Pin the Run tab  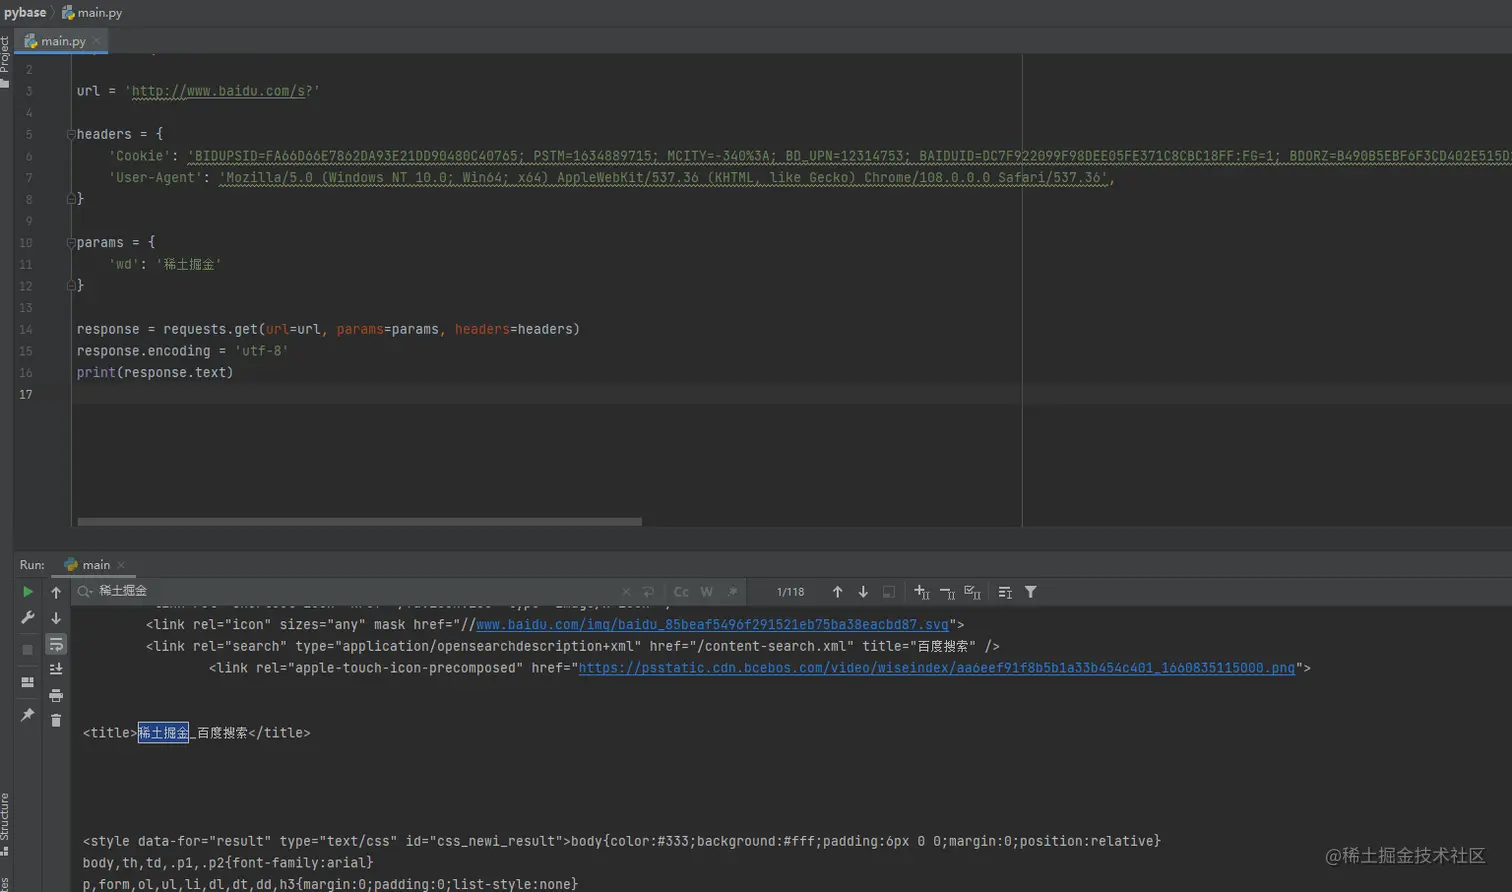tap(28, 715)
